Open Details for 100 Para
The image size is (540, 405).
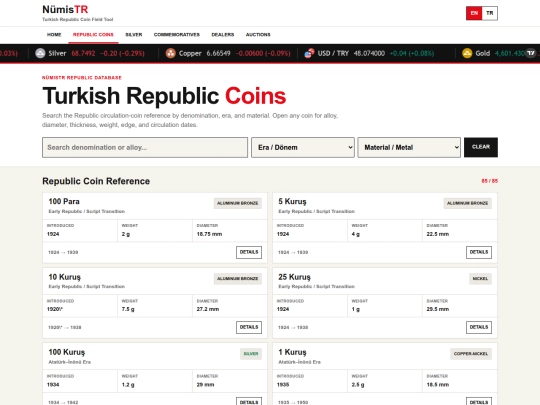tap(249, 252)
